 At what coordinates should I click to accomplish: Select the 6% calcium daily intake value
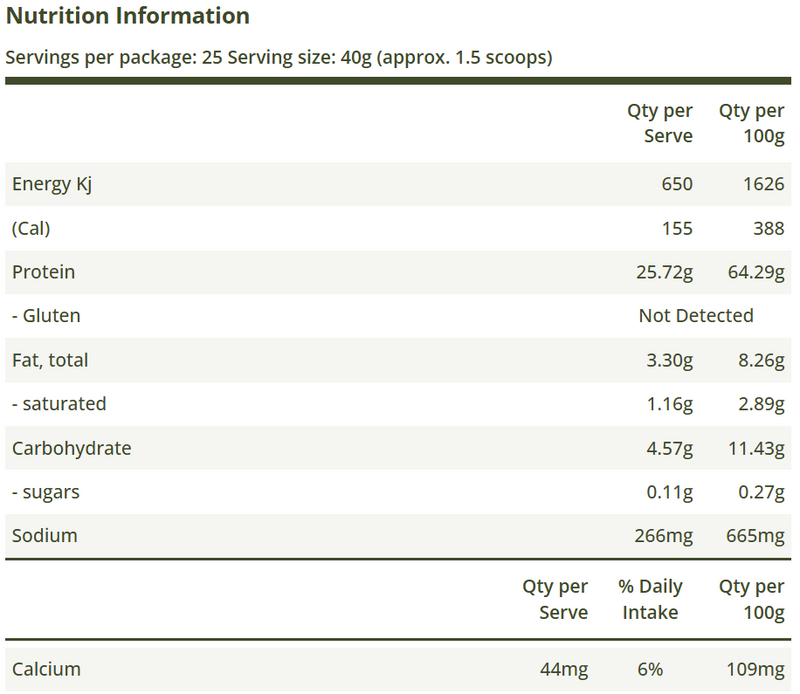coord(648,669)
